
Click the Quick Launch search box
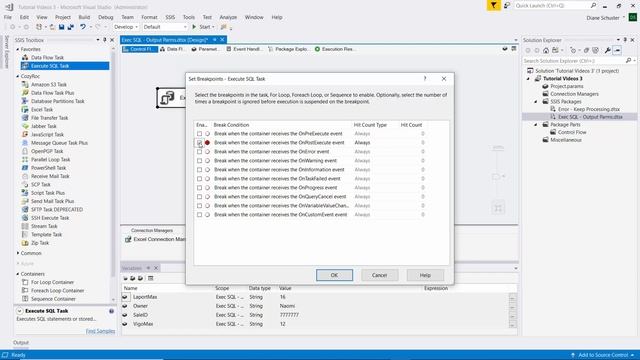[552, 6]
